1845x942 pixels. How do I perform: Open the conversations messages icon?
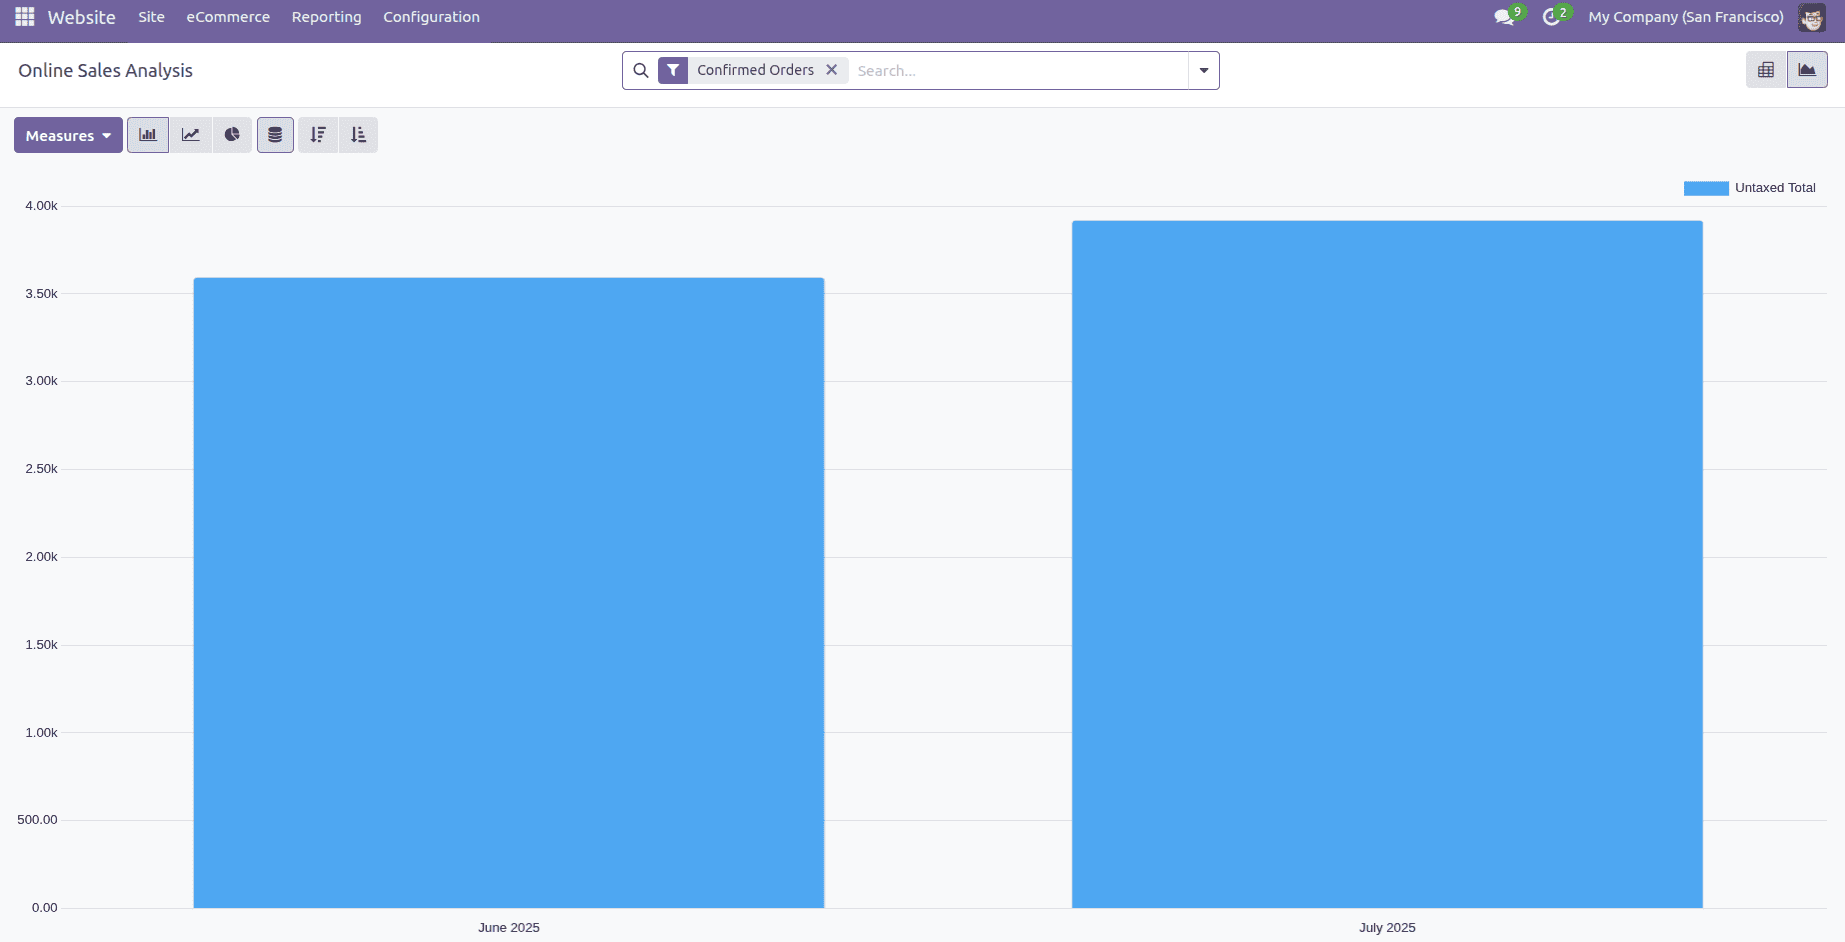(1504, 17)
